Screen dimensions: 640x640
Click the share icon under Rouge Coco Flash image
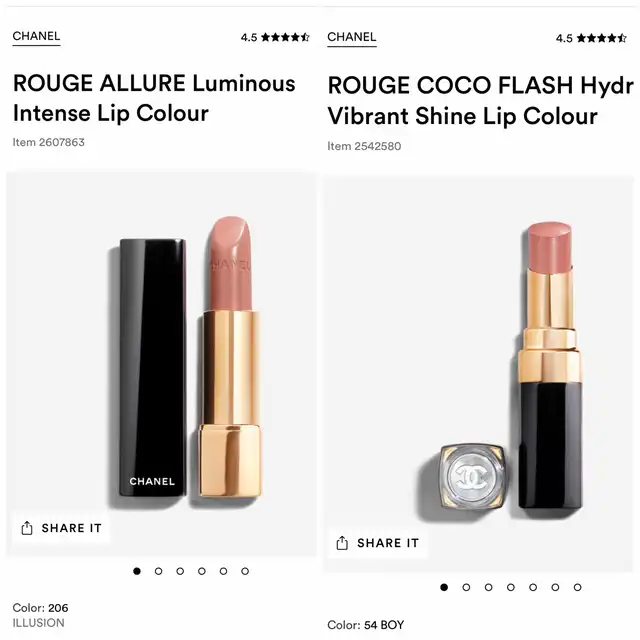(x=342, y=543)
